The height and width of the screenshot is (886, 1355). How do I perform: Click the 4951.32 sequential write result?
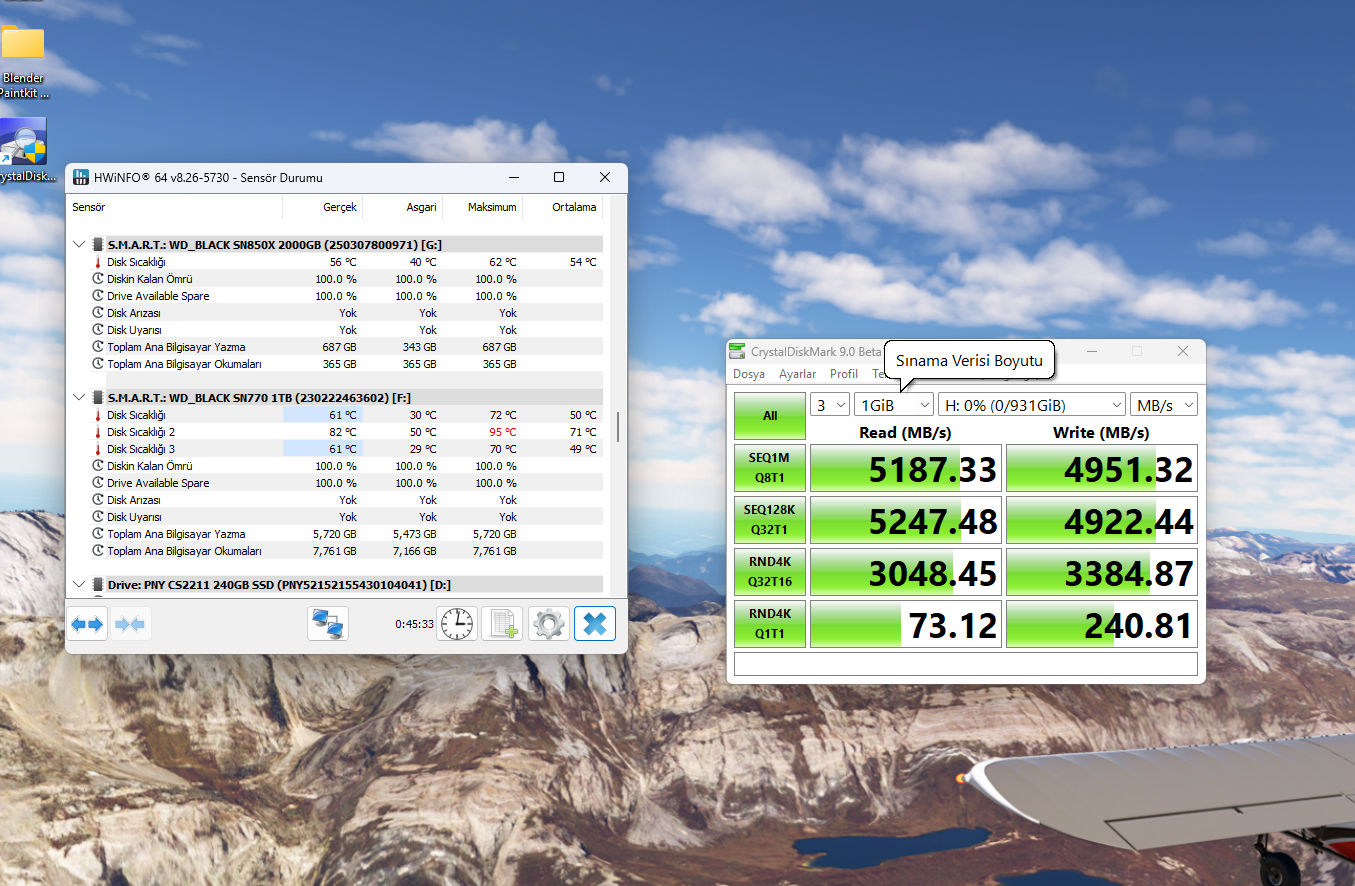(x=1102, y=468)
